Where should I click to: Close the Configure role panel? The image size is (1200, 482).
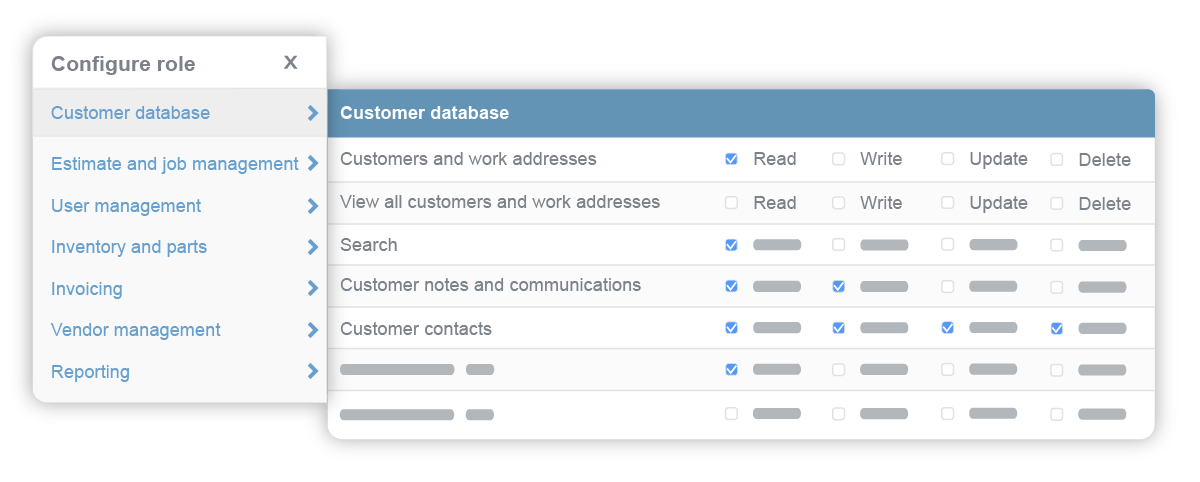290,63
